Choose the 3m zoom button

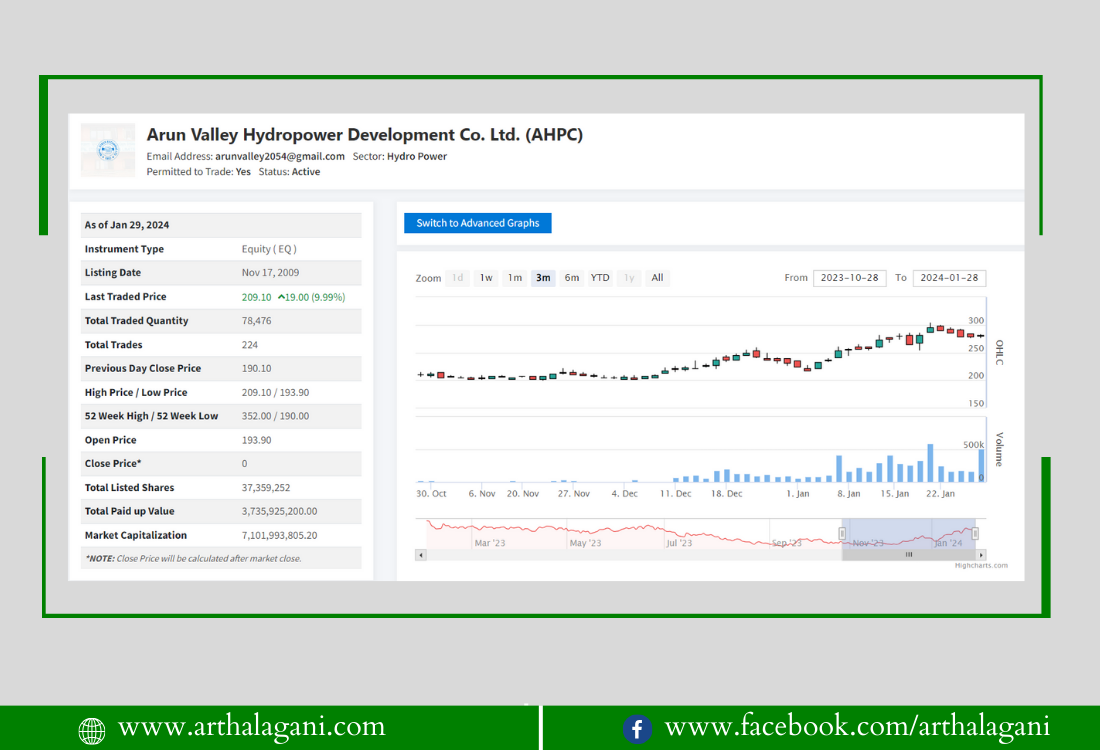(x=543, y=278)
